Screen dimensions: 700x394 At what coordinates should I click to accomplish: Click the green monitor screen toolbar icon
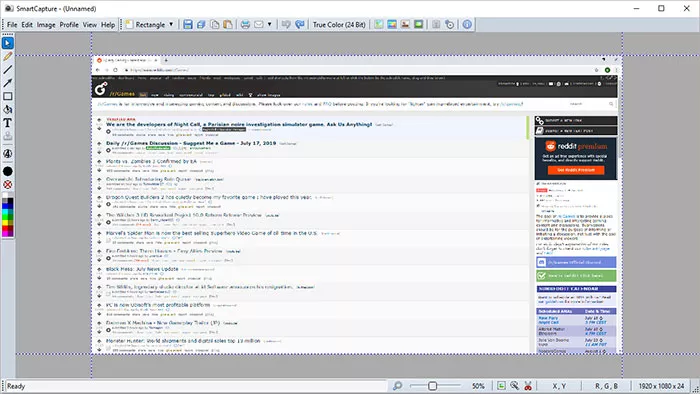click(x=418, y=25)
